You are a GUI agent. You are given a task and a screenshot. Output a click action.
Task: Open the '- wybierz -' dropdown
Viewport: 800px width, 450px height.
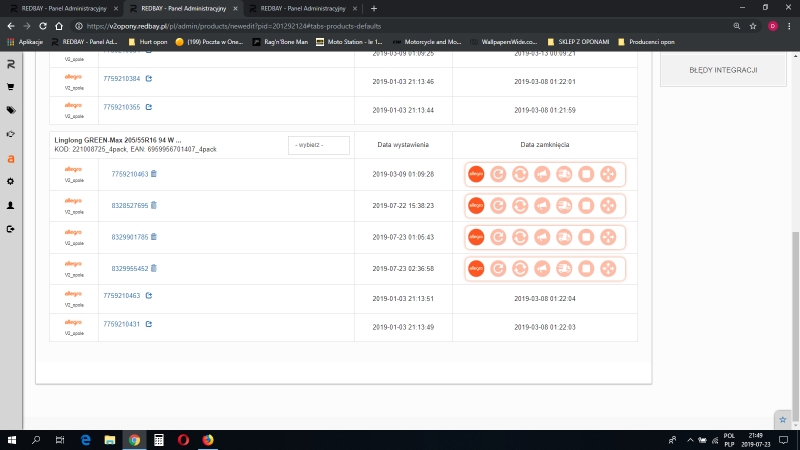point(318,145)
